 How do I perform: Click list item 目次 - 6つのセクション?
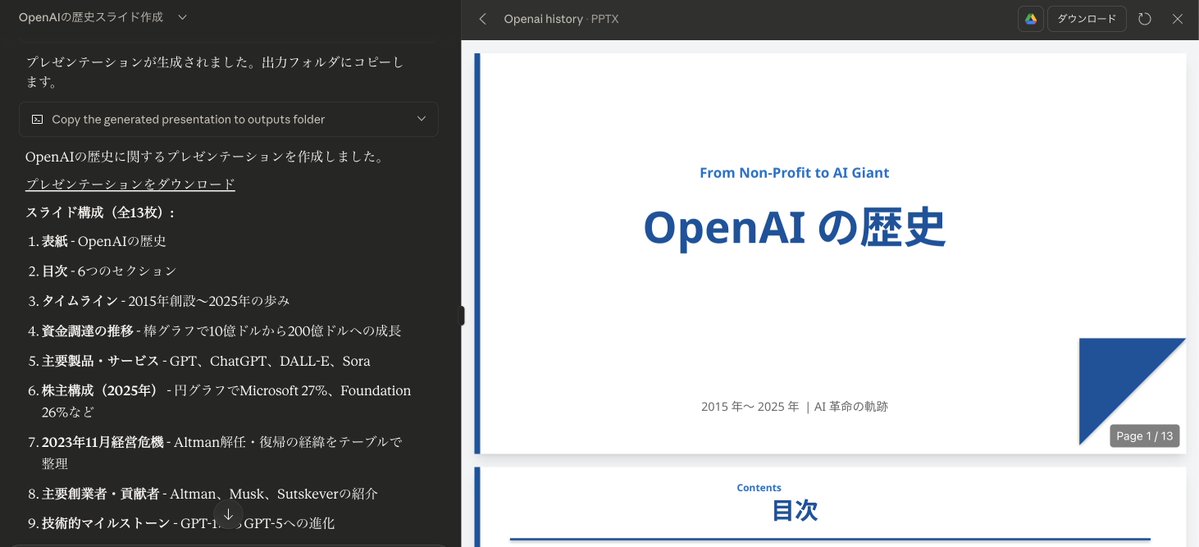[x=109, y=271]
